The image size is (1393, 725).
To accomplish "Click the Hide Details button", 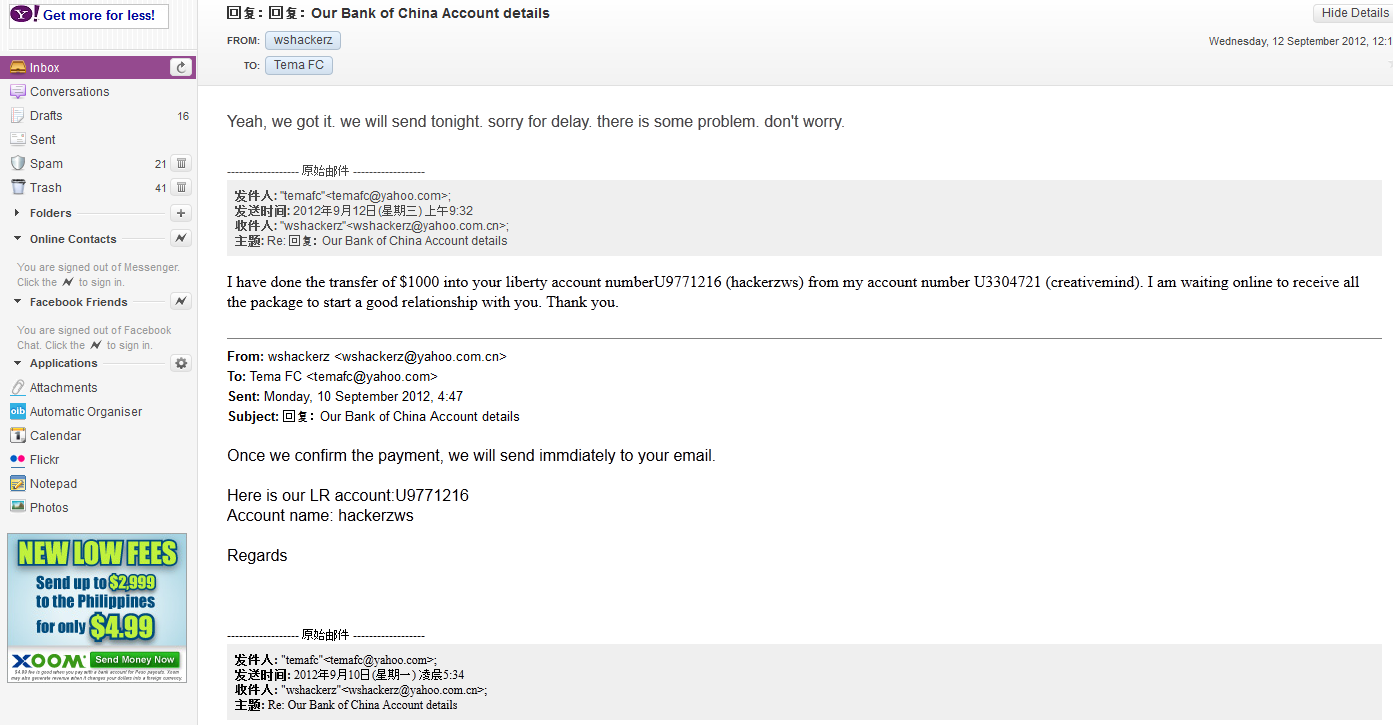I will click(1354, 13).
